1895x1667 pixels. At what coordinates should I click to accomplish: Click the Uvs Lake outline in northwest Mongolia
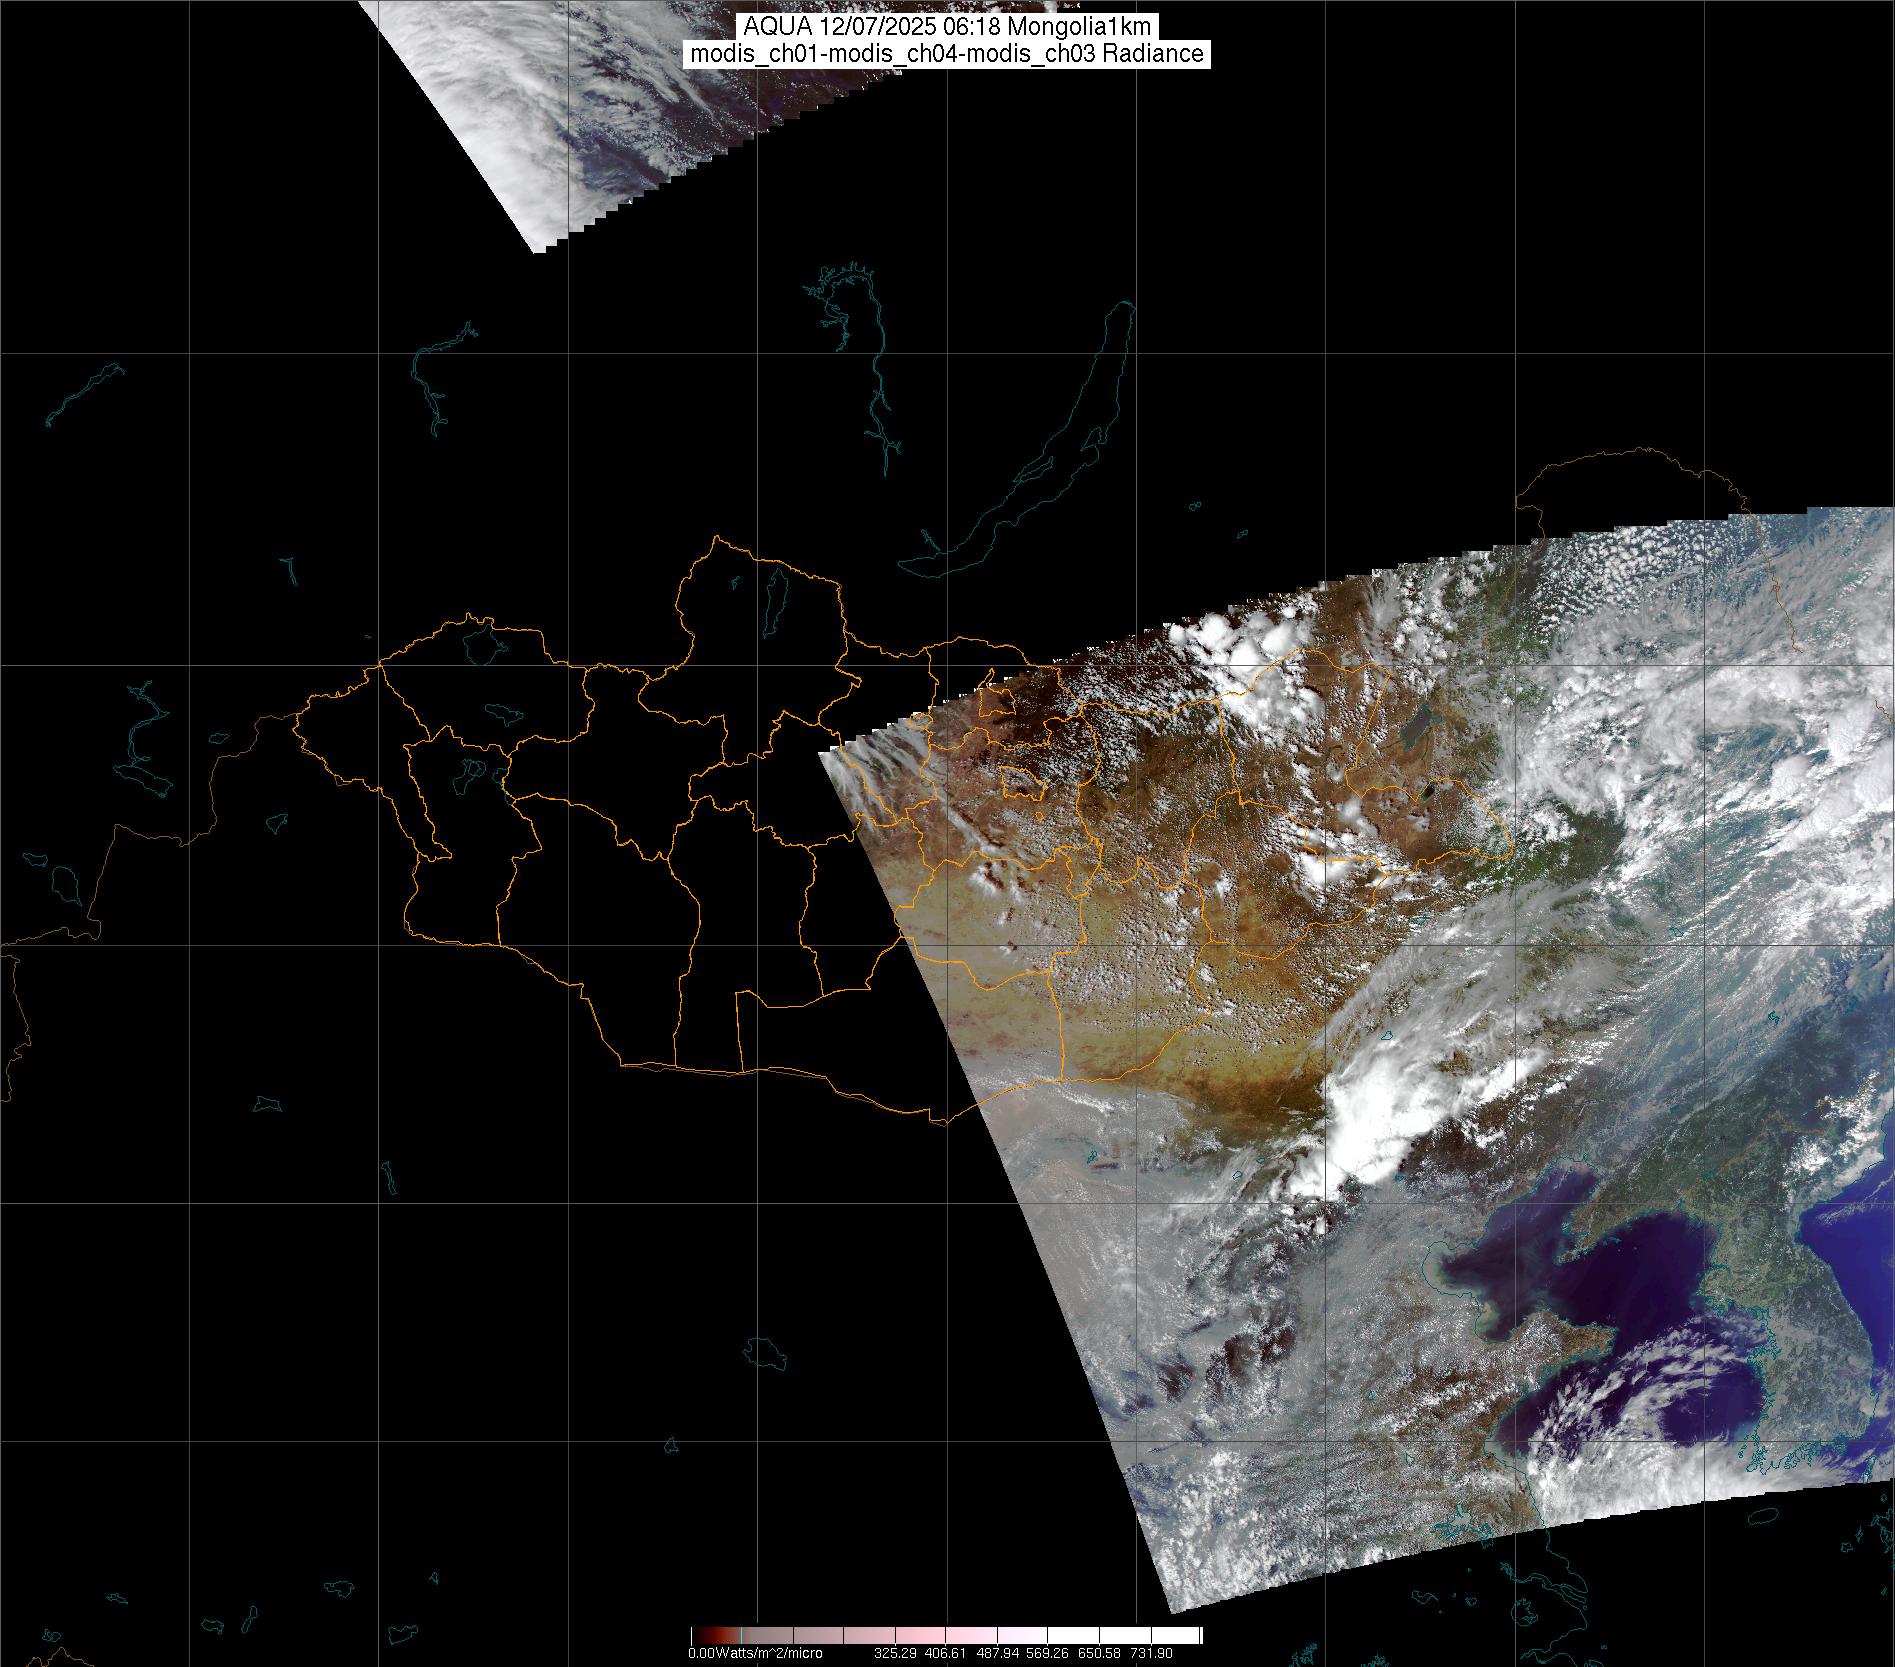pyautogui.click(x=481, y=642)
